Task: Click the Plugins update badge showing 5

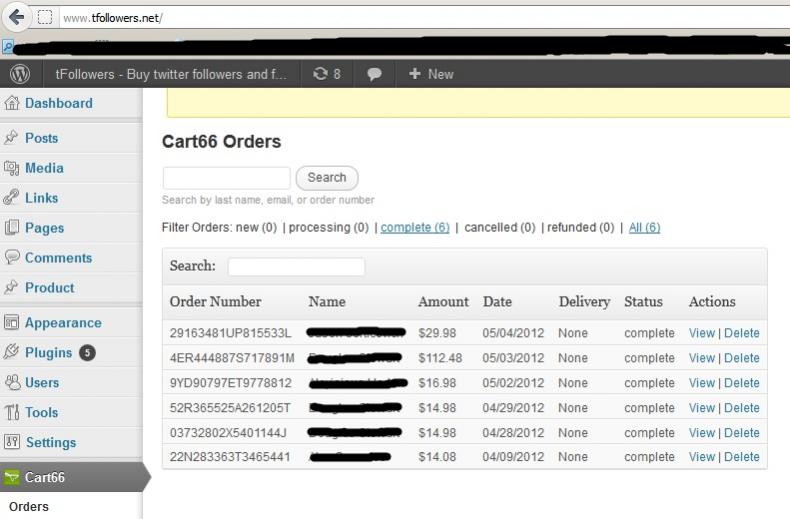Action: tap(87, 353)
